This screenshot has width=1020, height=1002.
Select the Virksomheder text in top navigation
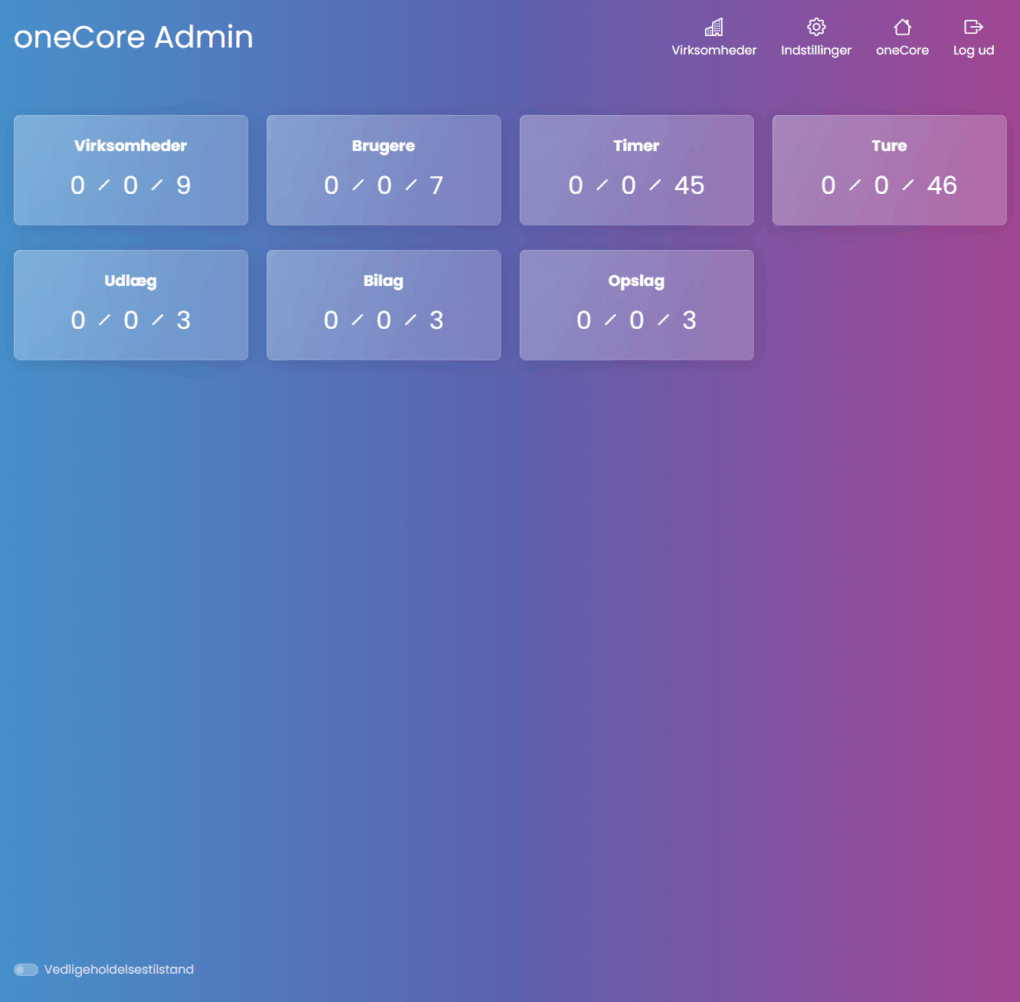pos(713,50)
